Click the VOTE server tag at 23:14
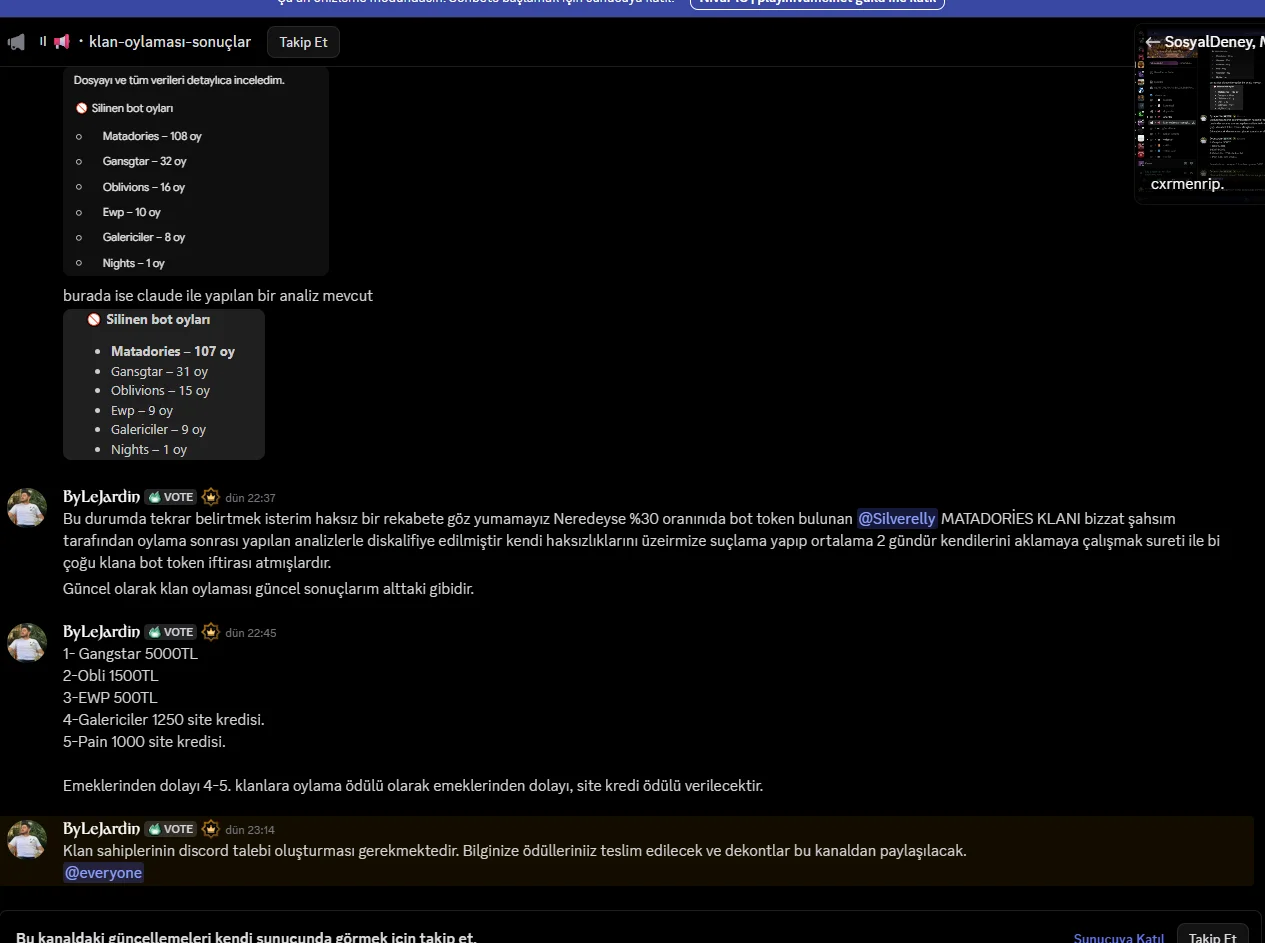Image resolution: width=1265 pixels, height=943 pixels. (x=171, y=829)
